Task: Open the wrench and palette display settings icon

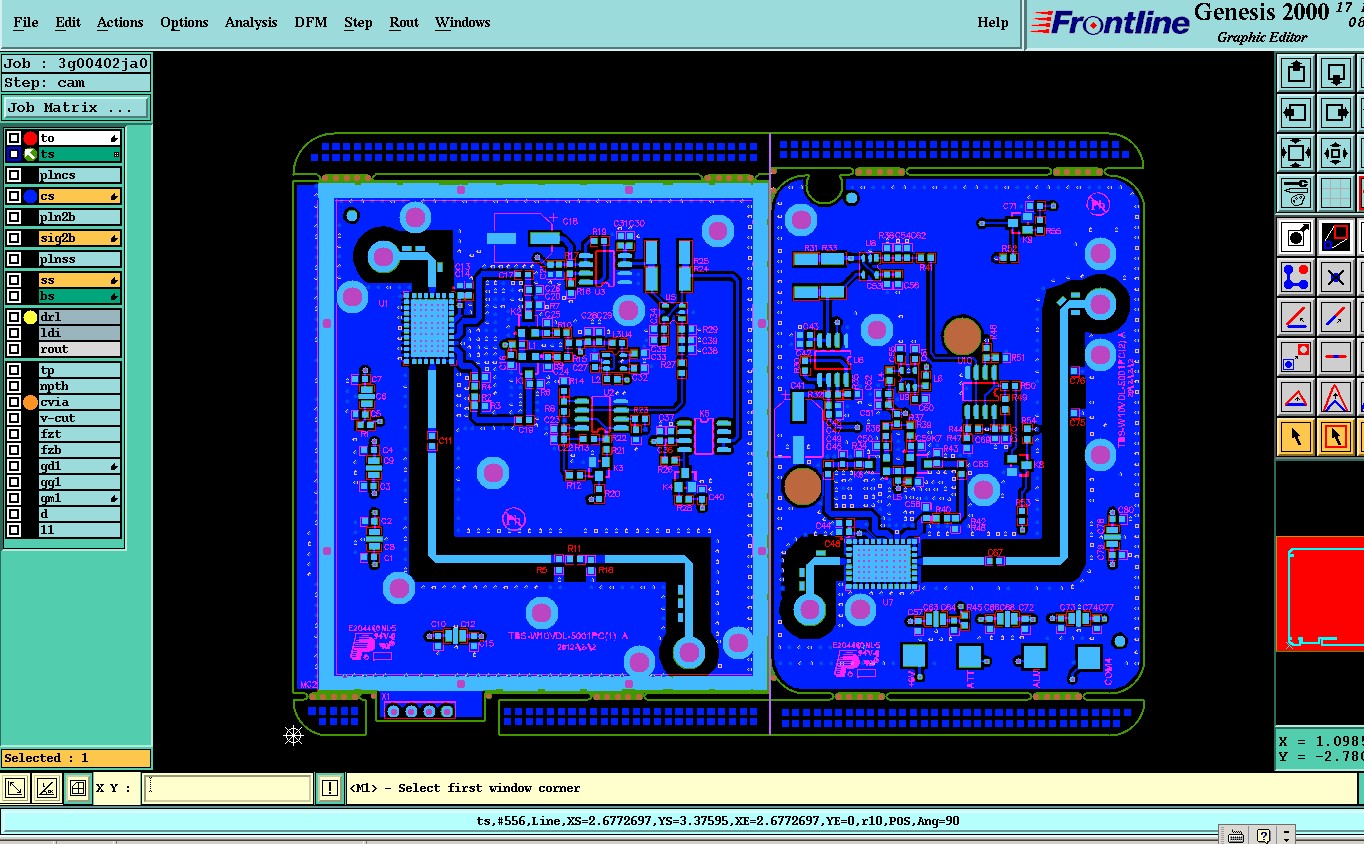Action: click(1297, 193)
